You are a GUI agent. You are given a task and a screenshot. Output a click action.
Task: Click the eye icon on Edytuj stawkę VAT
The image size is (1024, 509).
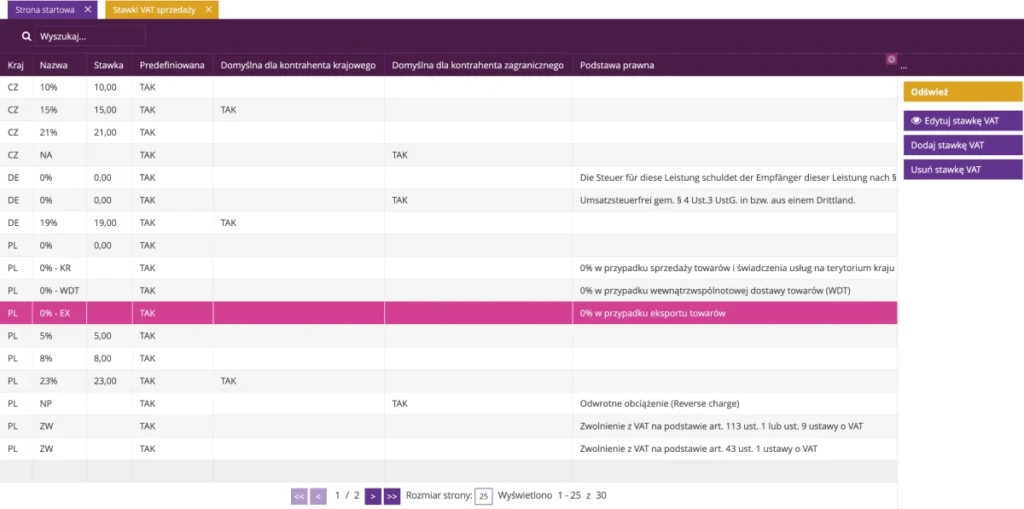click(x=916, y=121)
